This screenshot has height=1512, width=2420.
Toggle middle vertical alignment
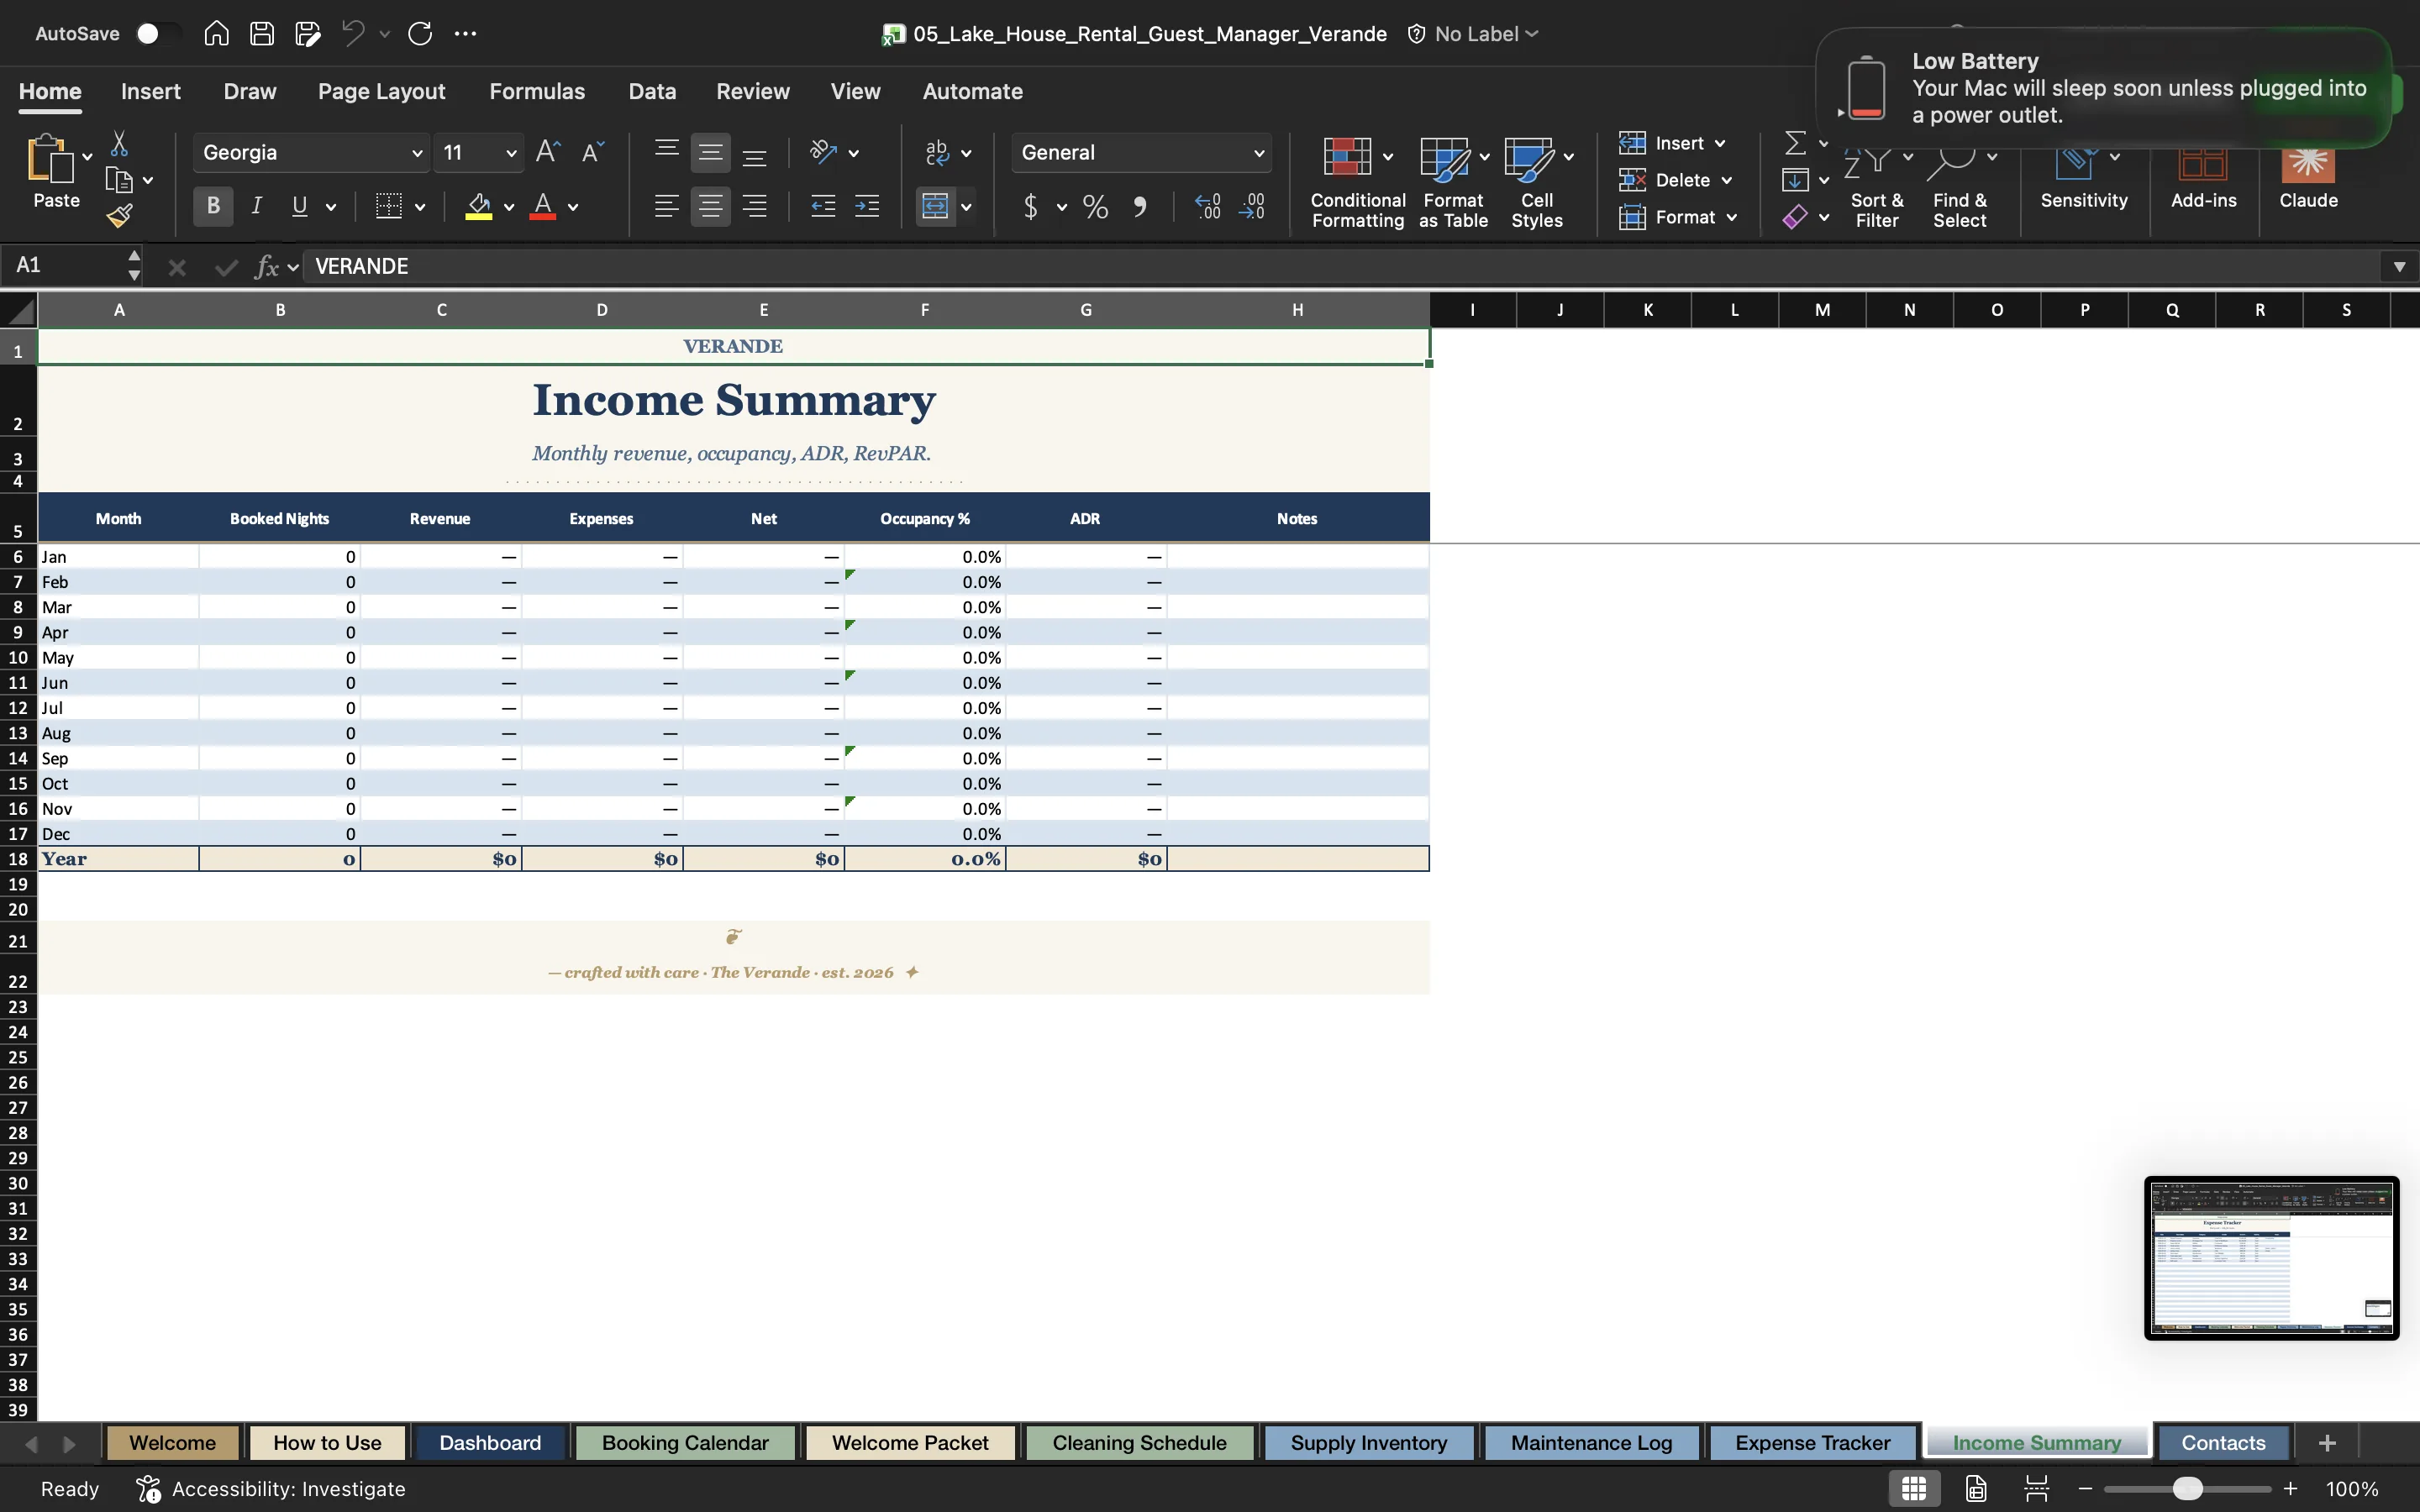[710, 153]
